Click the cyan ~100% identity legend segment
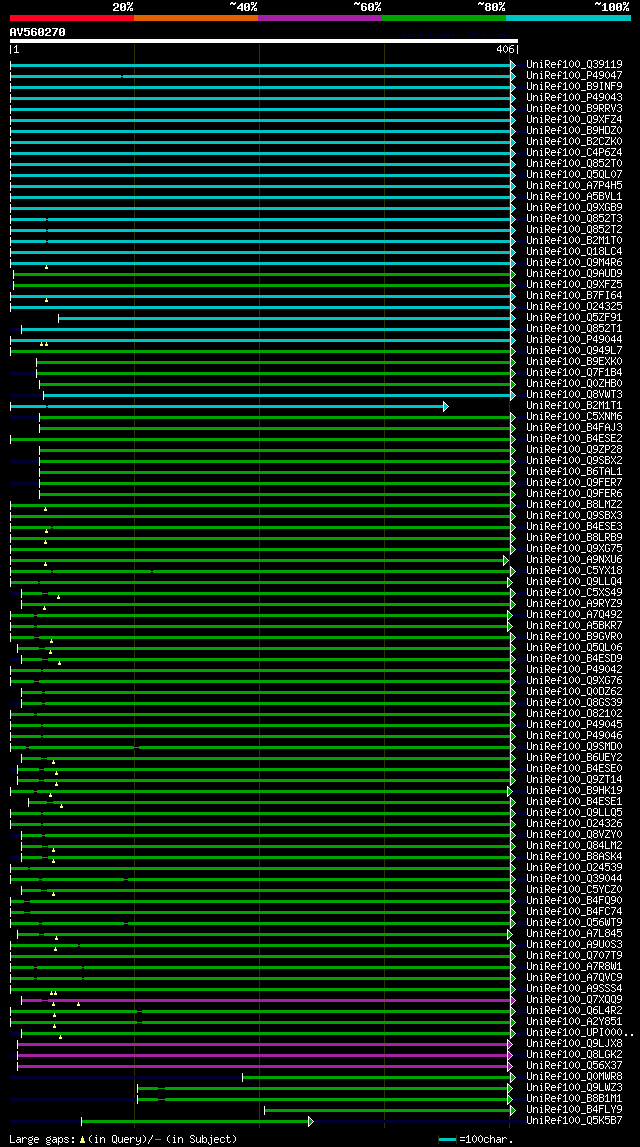Viewport: 640px width, 1147px height. [568, 18]
